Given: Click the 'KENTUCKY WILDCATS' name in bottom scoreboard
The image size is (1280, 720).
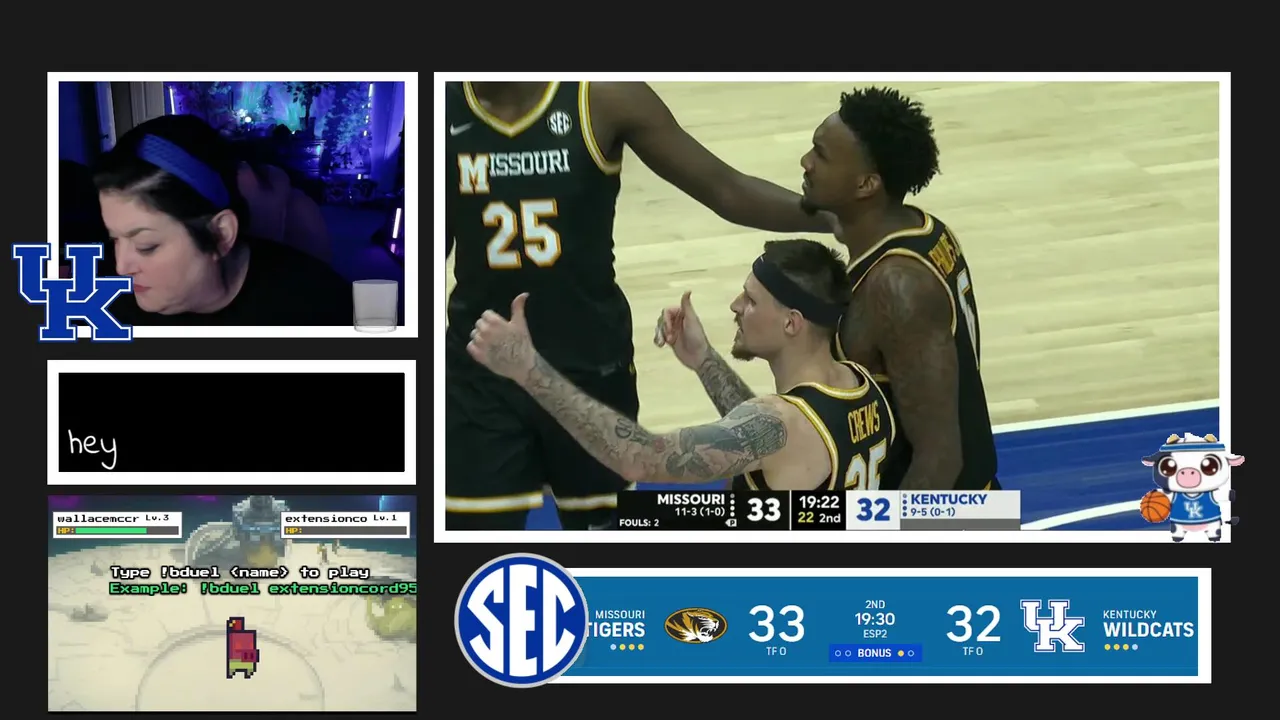Looking at the screenshot, I should [1148, 624].
